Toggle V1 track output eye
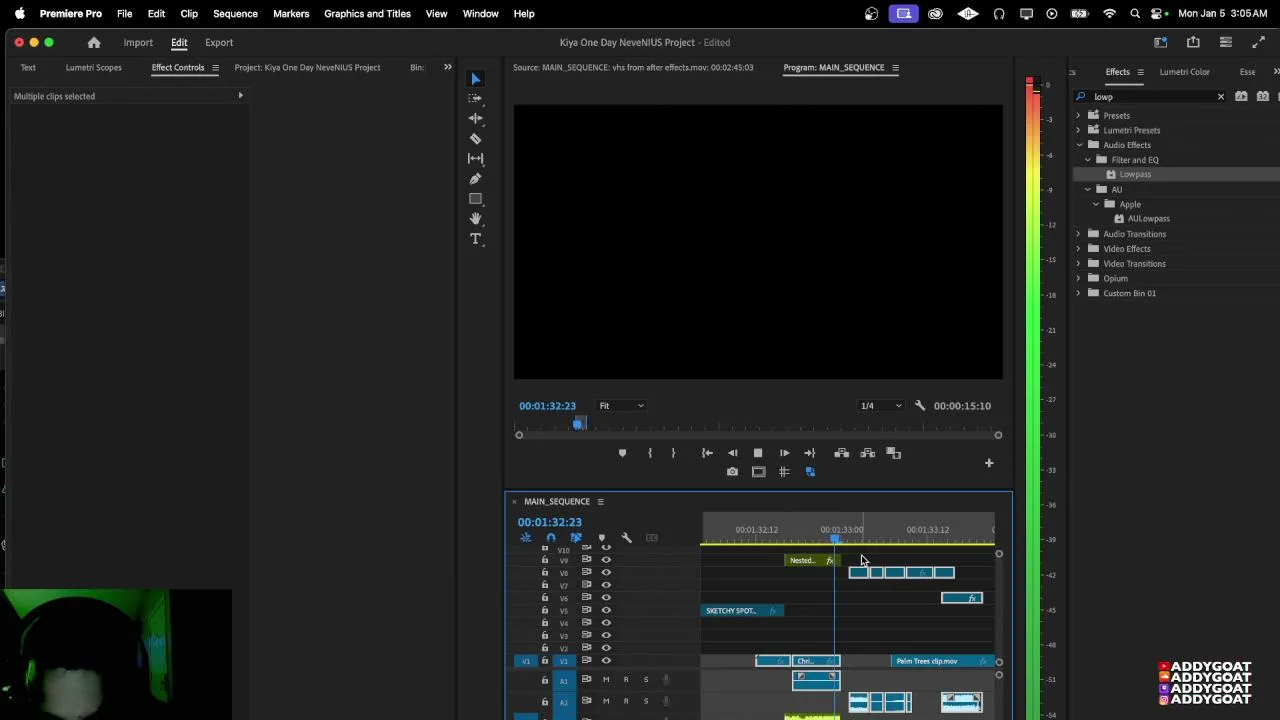 [x=606, y=661]
